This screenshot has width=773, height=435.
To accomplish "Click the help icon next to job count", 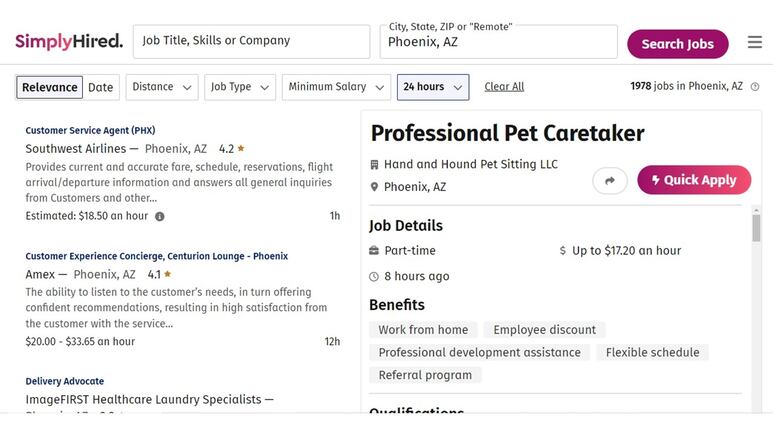I will 754,87.
